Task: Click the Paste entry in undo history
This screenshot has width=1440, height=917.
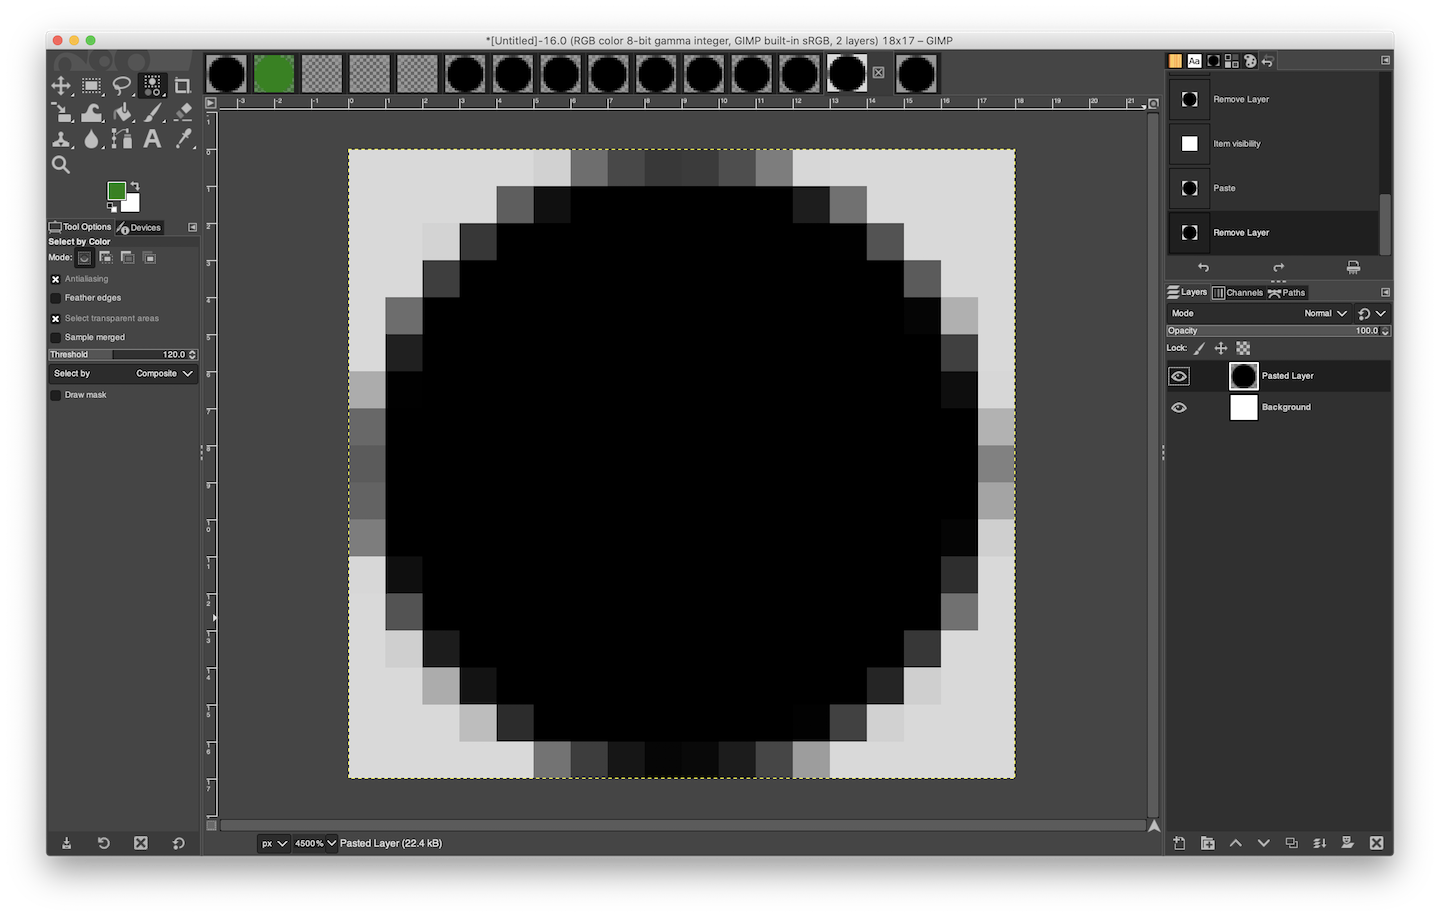Action: click(x=1224, y=188)
